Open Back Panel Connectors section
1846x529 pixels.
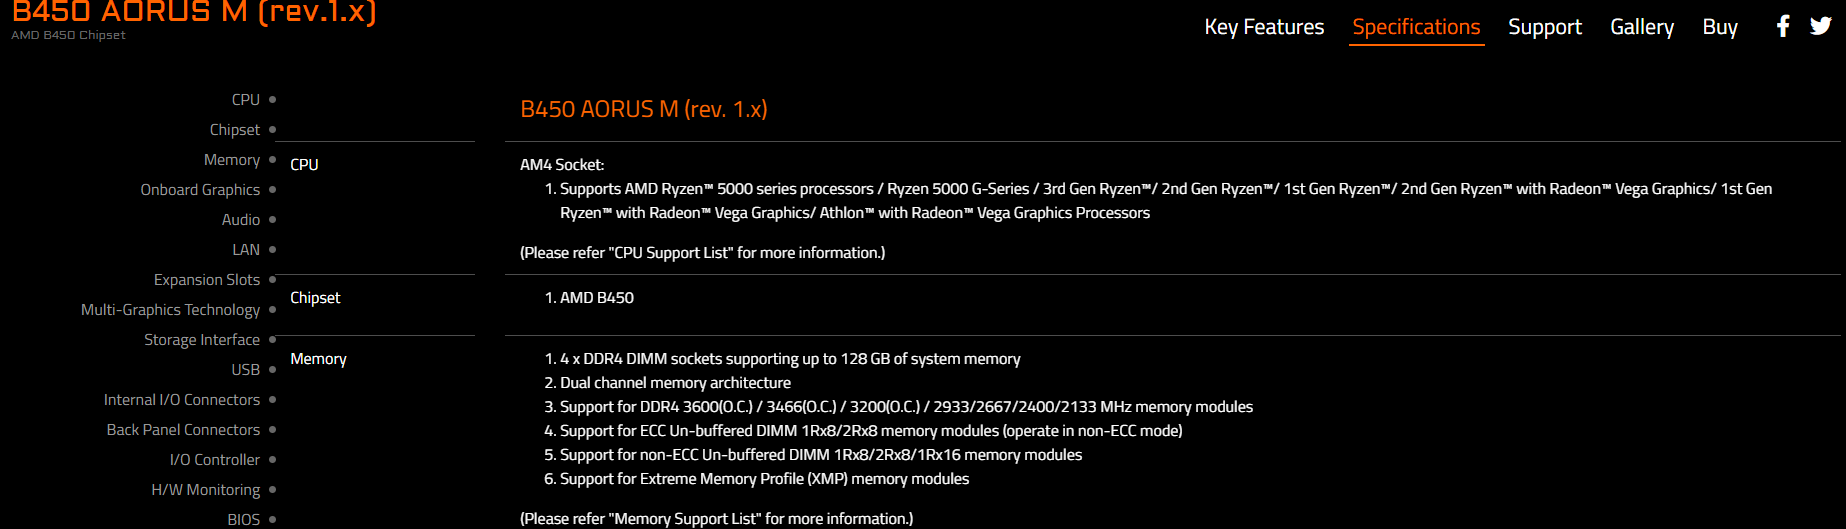coord(183,430)
